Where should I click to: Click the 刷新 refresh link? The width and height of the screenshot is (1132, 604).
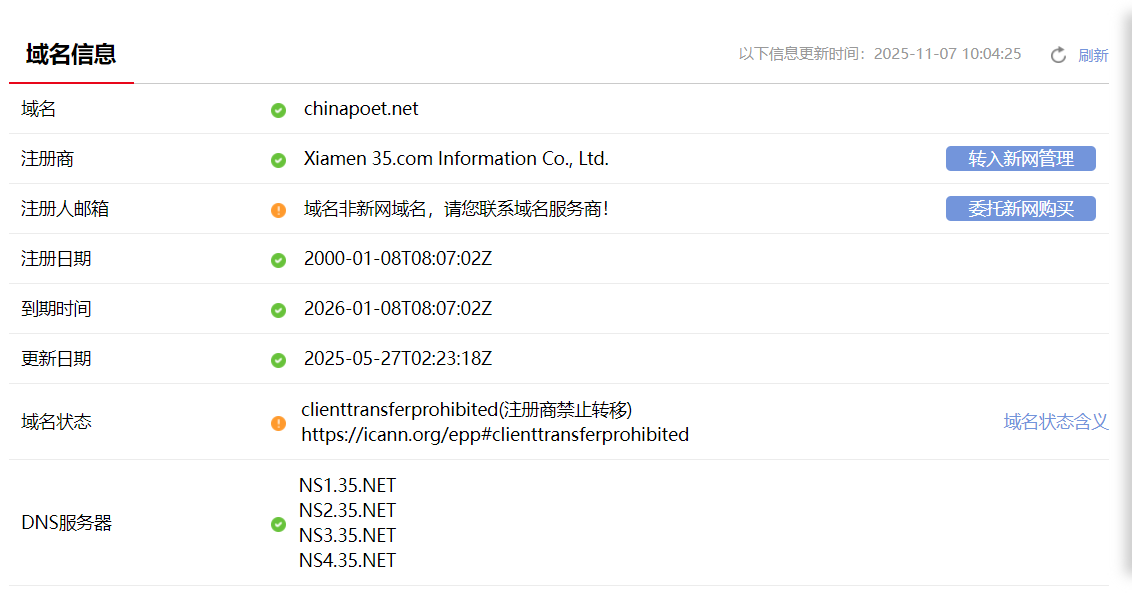coord(1093,55)
